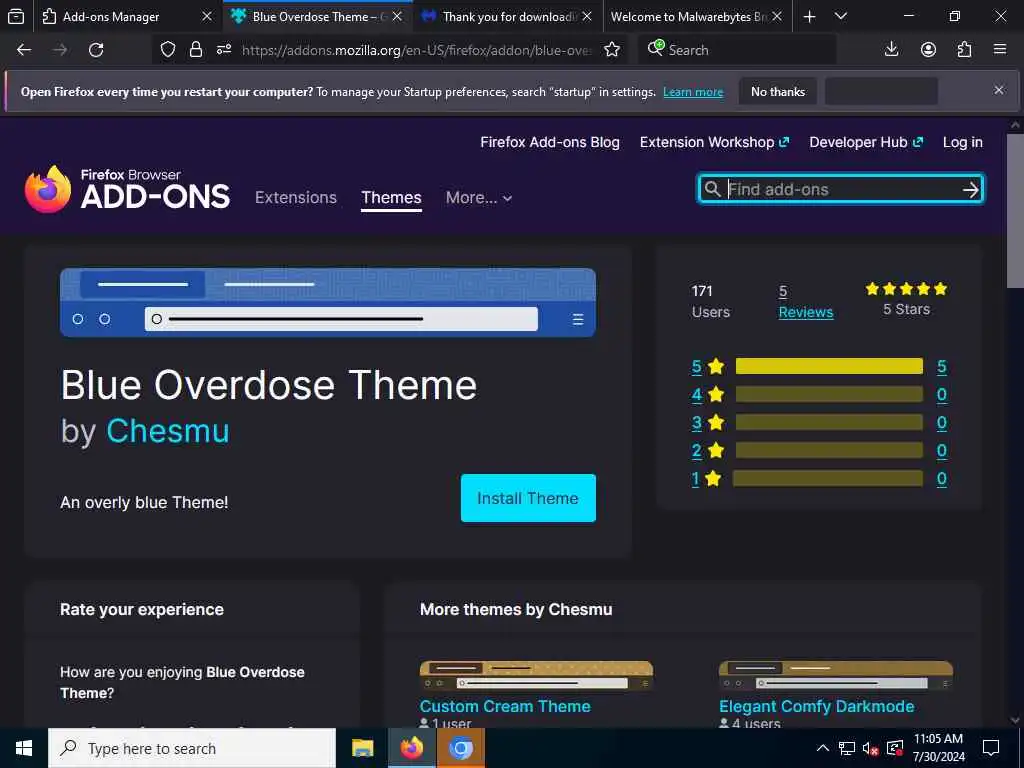This screenshot has width=1024, height=768.
Task: Close the Blue Overdose Theme tab
Action: (397, 16)
